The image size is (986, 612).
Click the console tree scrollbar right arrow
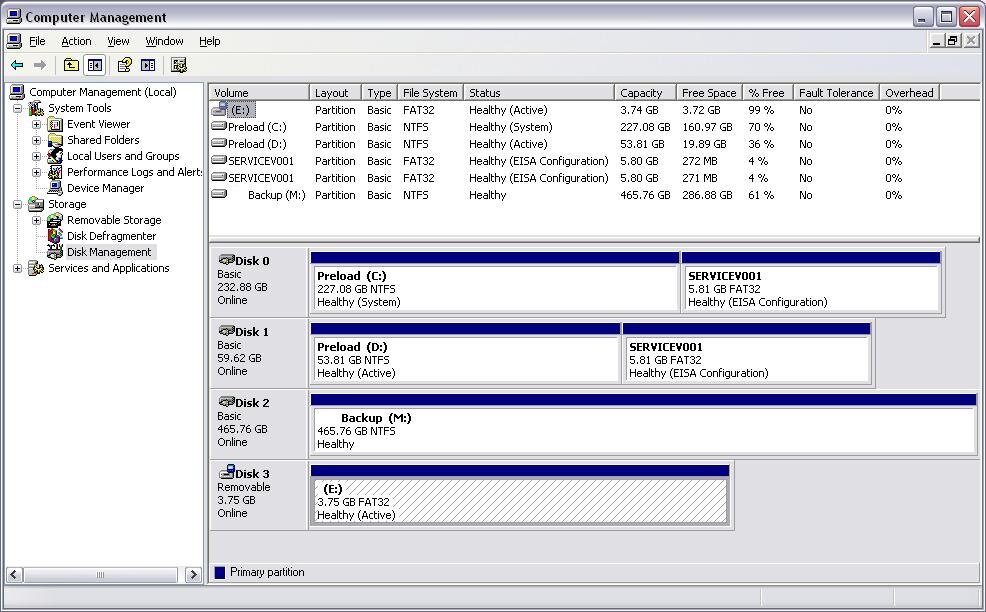click(194, 575)
